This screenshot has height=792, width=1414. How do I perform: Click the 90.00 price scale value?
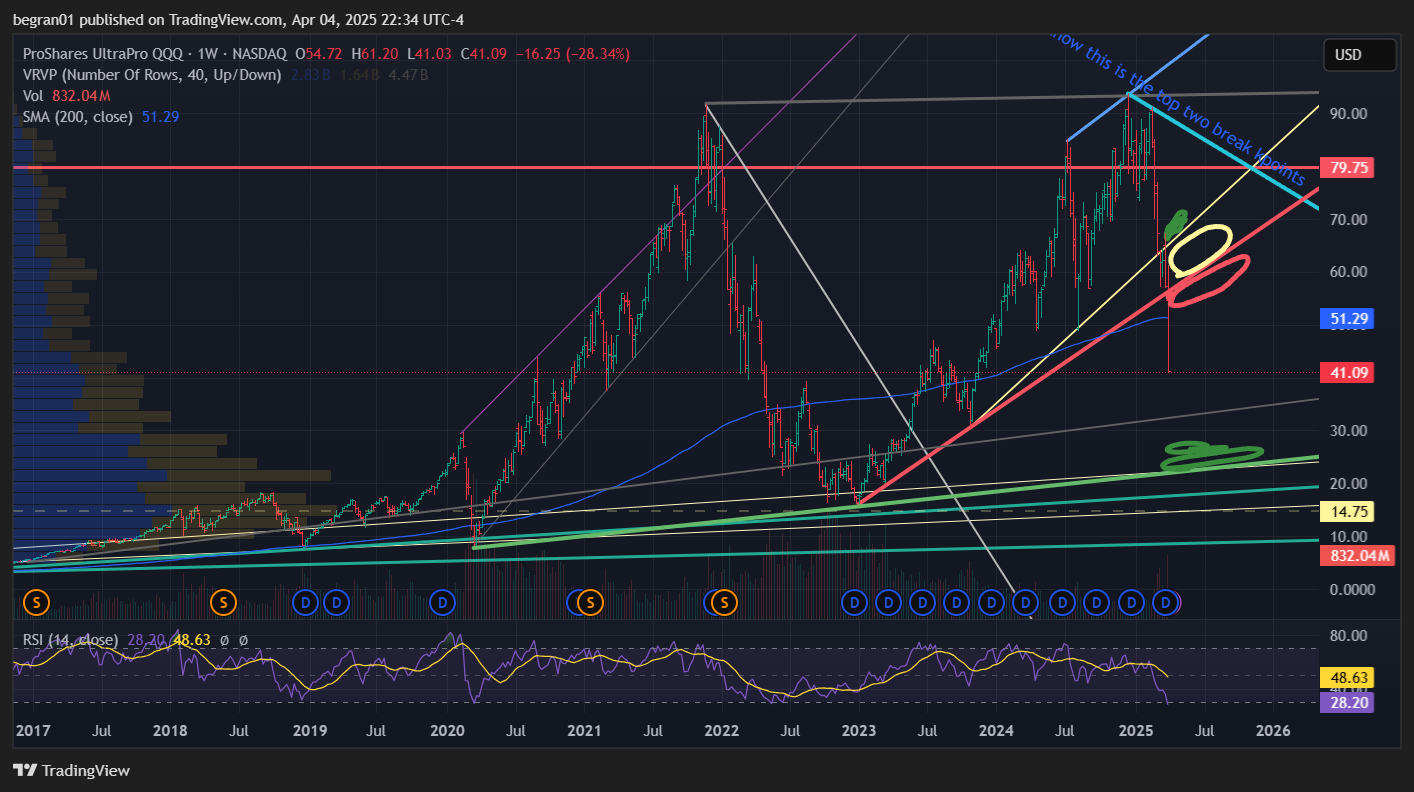(1348, 114)
